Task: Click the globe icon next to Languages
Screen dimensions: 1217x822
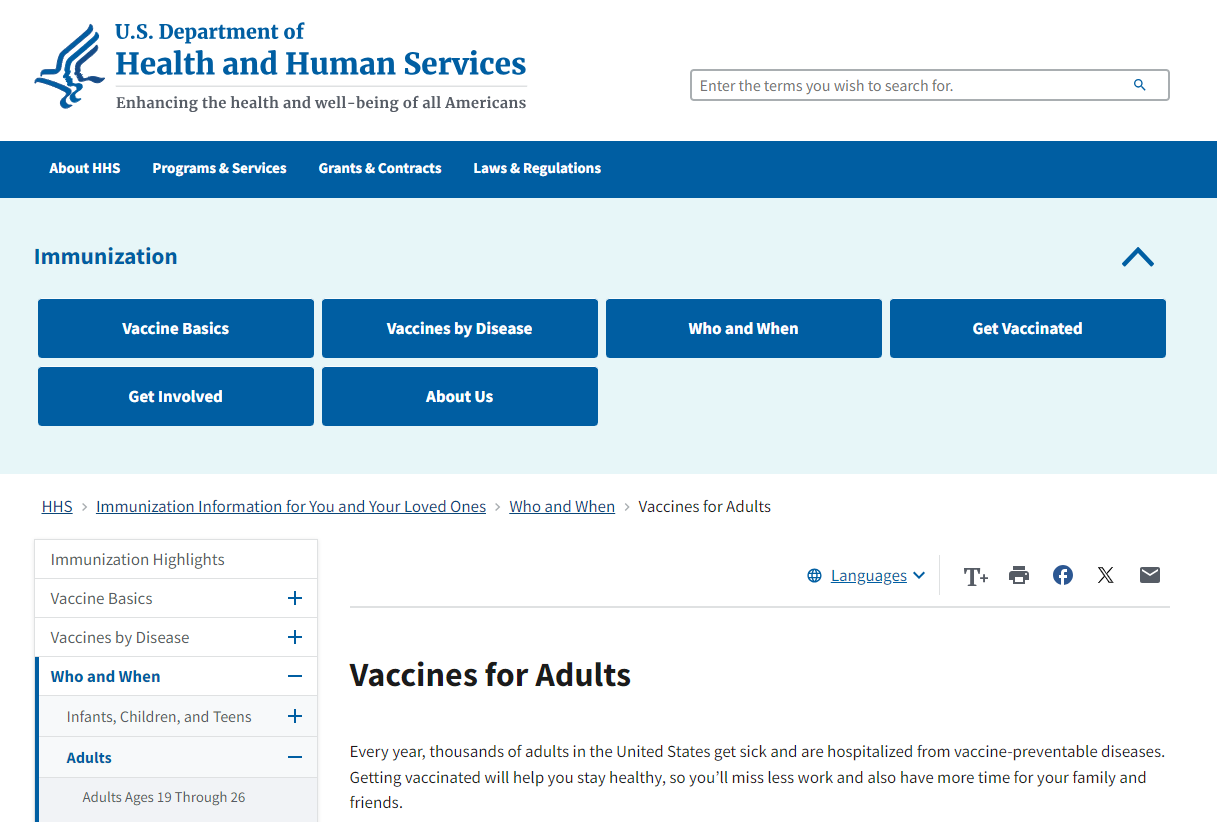Action: pyautogui.click(x=812, y=575)
